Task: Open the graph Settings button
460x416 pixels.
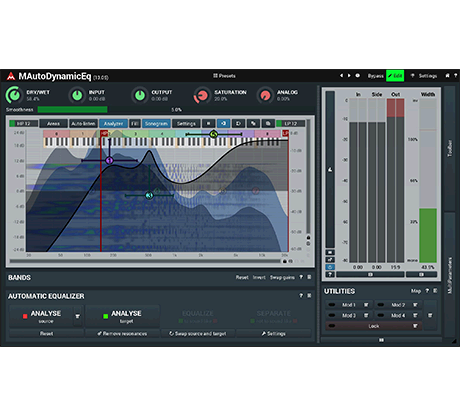Action: click(x=186, y=124)
